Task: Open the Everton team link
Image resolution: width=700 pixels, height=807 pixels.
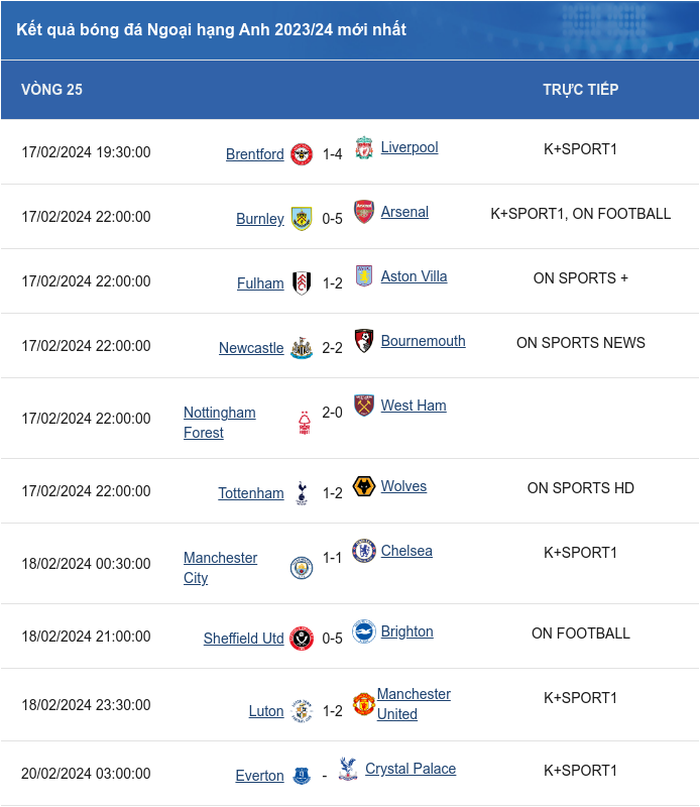Action: point(259,776)
